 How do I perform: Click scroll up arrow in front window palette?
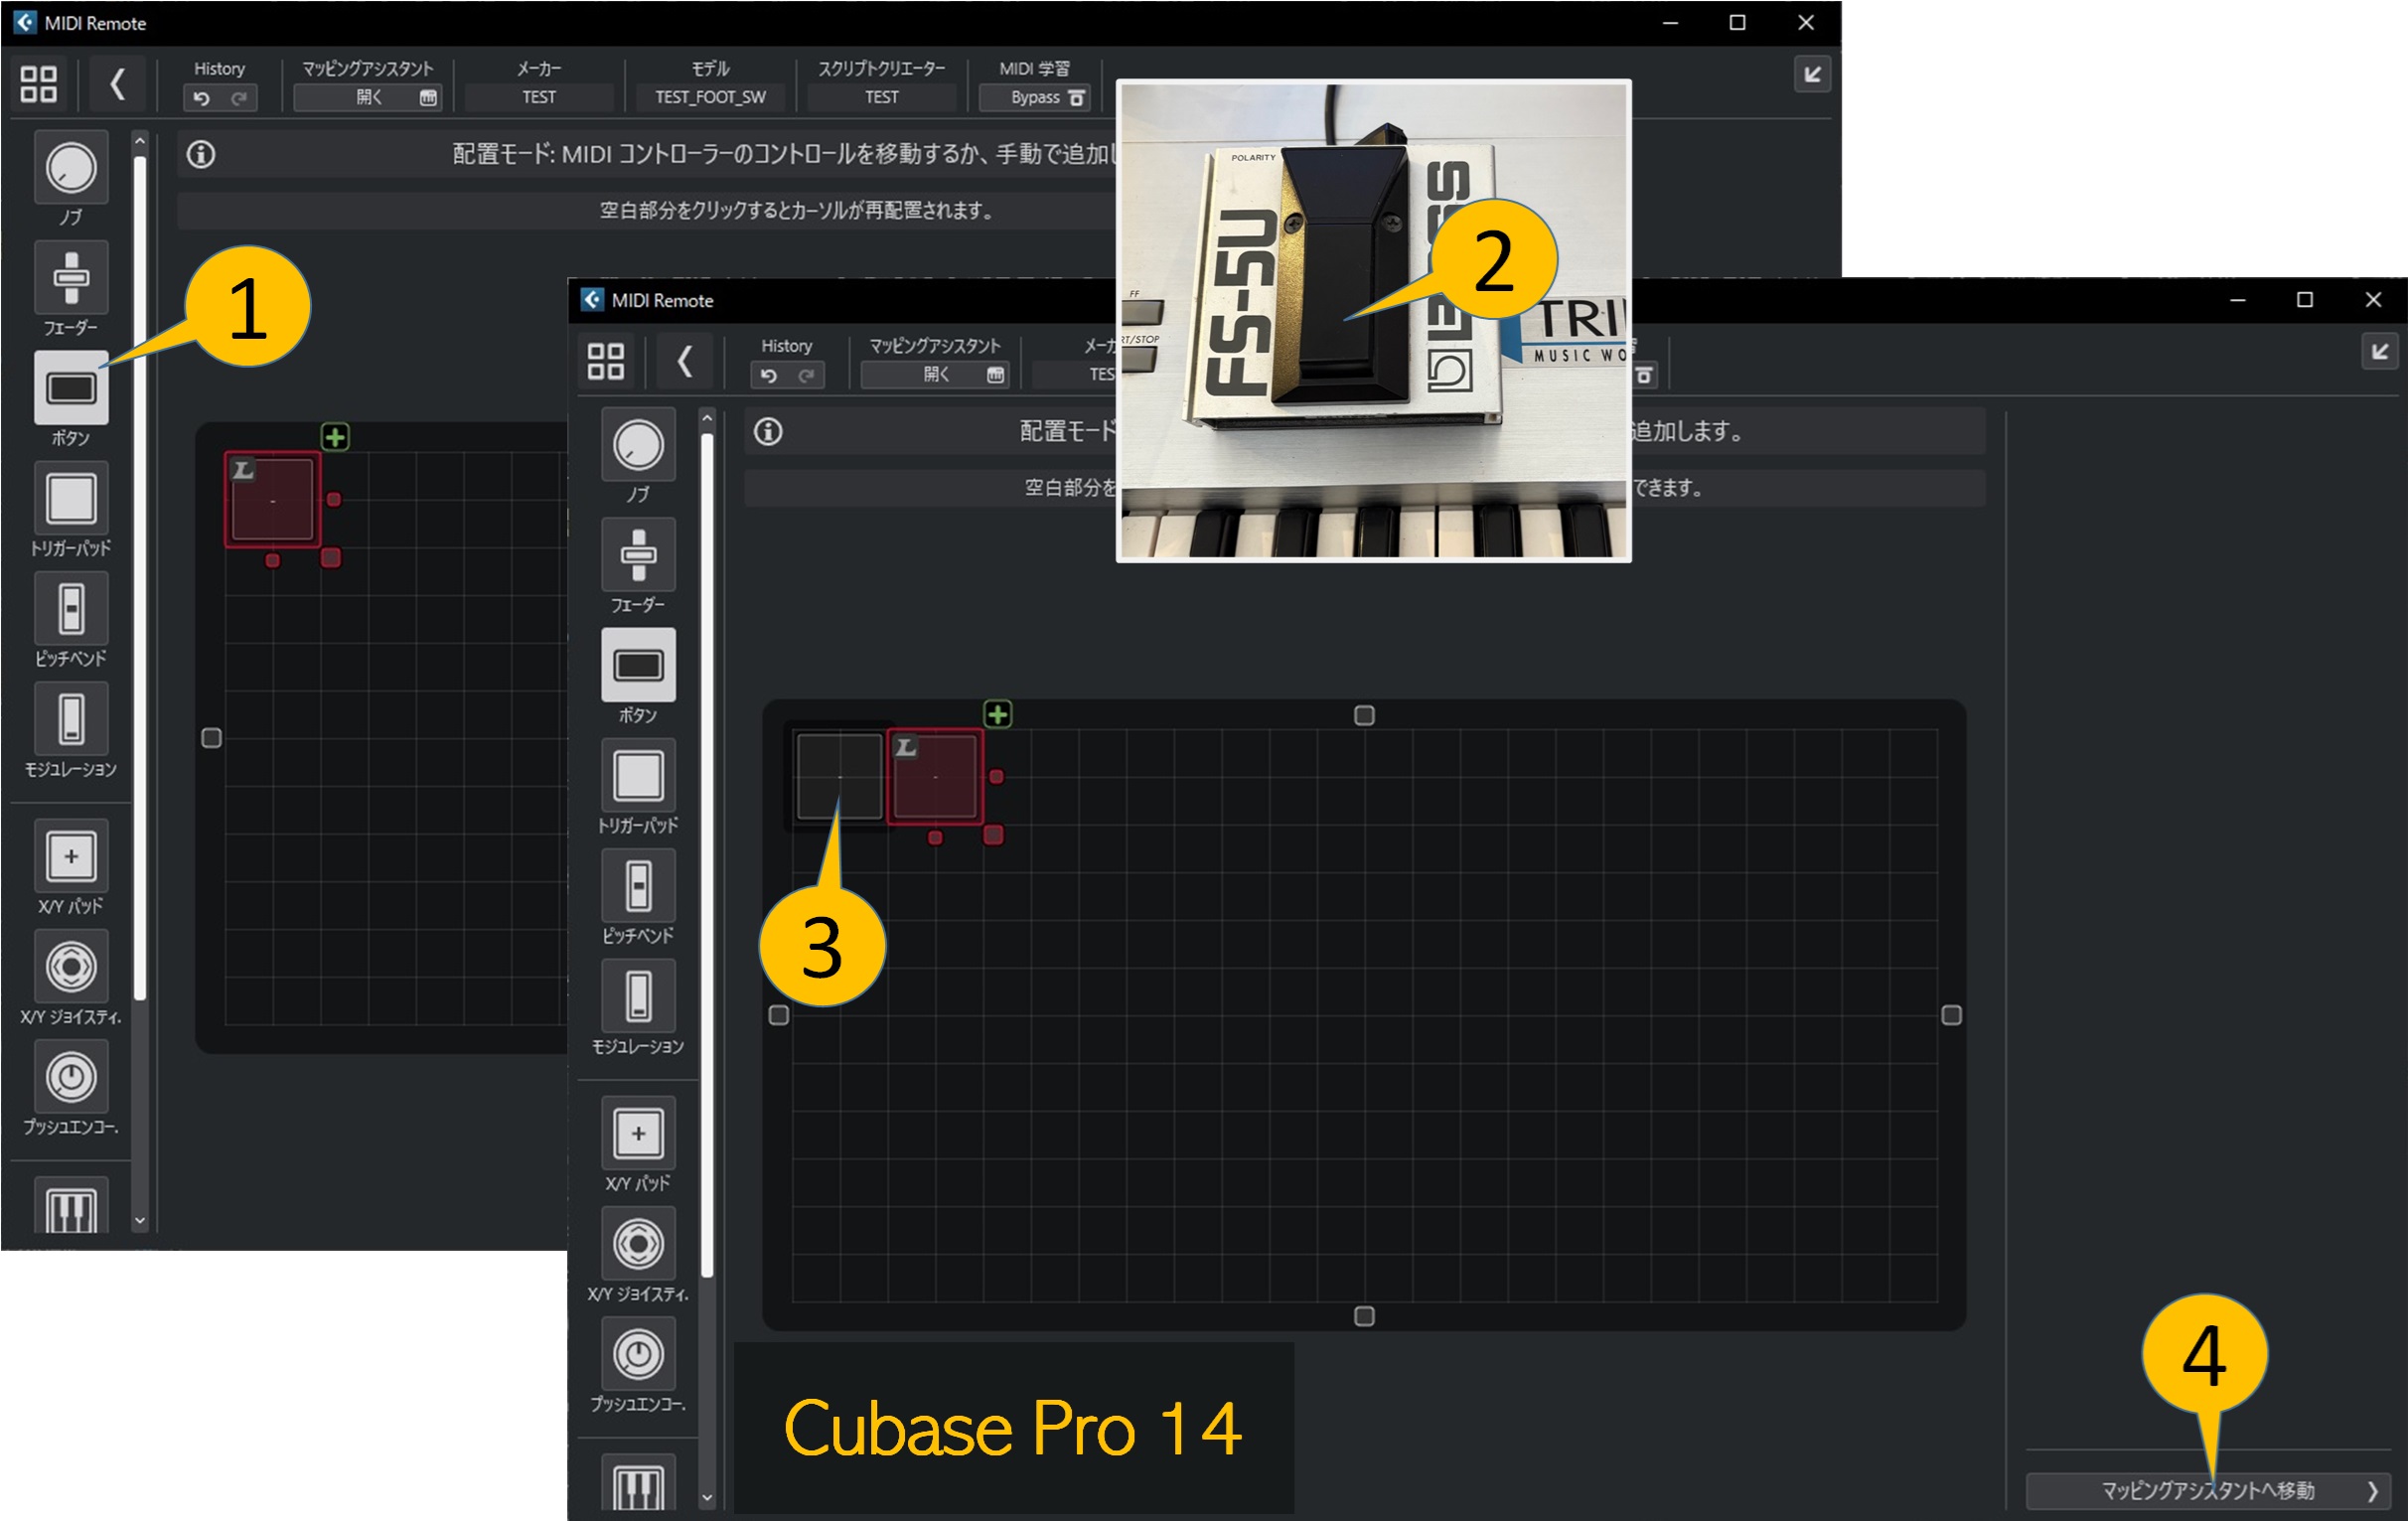[707, 417]
